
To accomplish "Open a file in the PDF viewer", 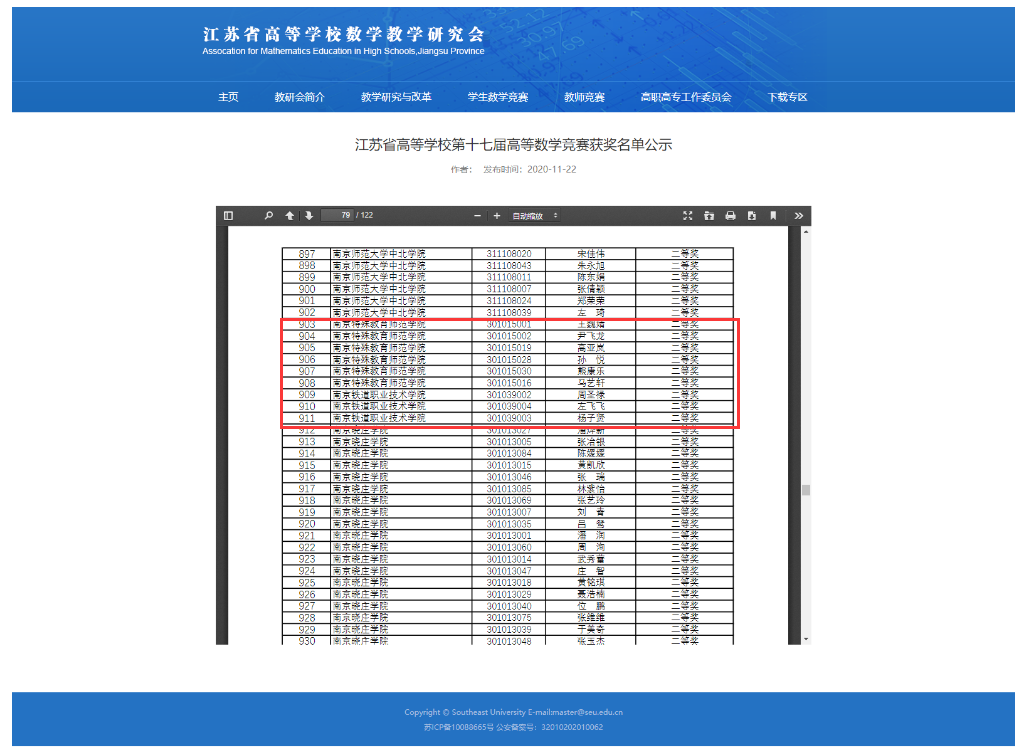I will click(709, 216).
